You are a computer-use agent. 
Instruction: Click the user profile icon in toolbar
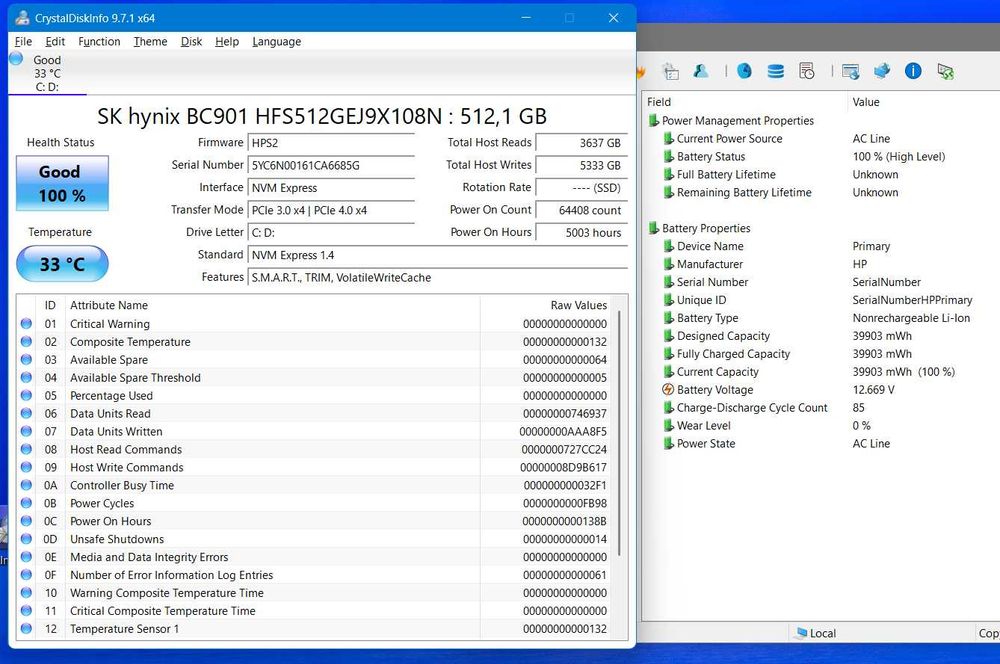click(x=701, y=71)
